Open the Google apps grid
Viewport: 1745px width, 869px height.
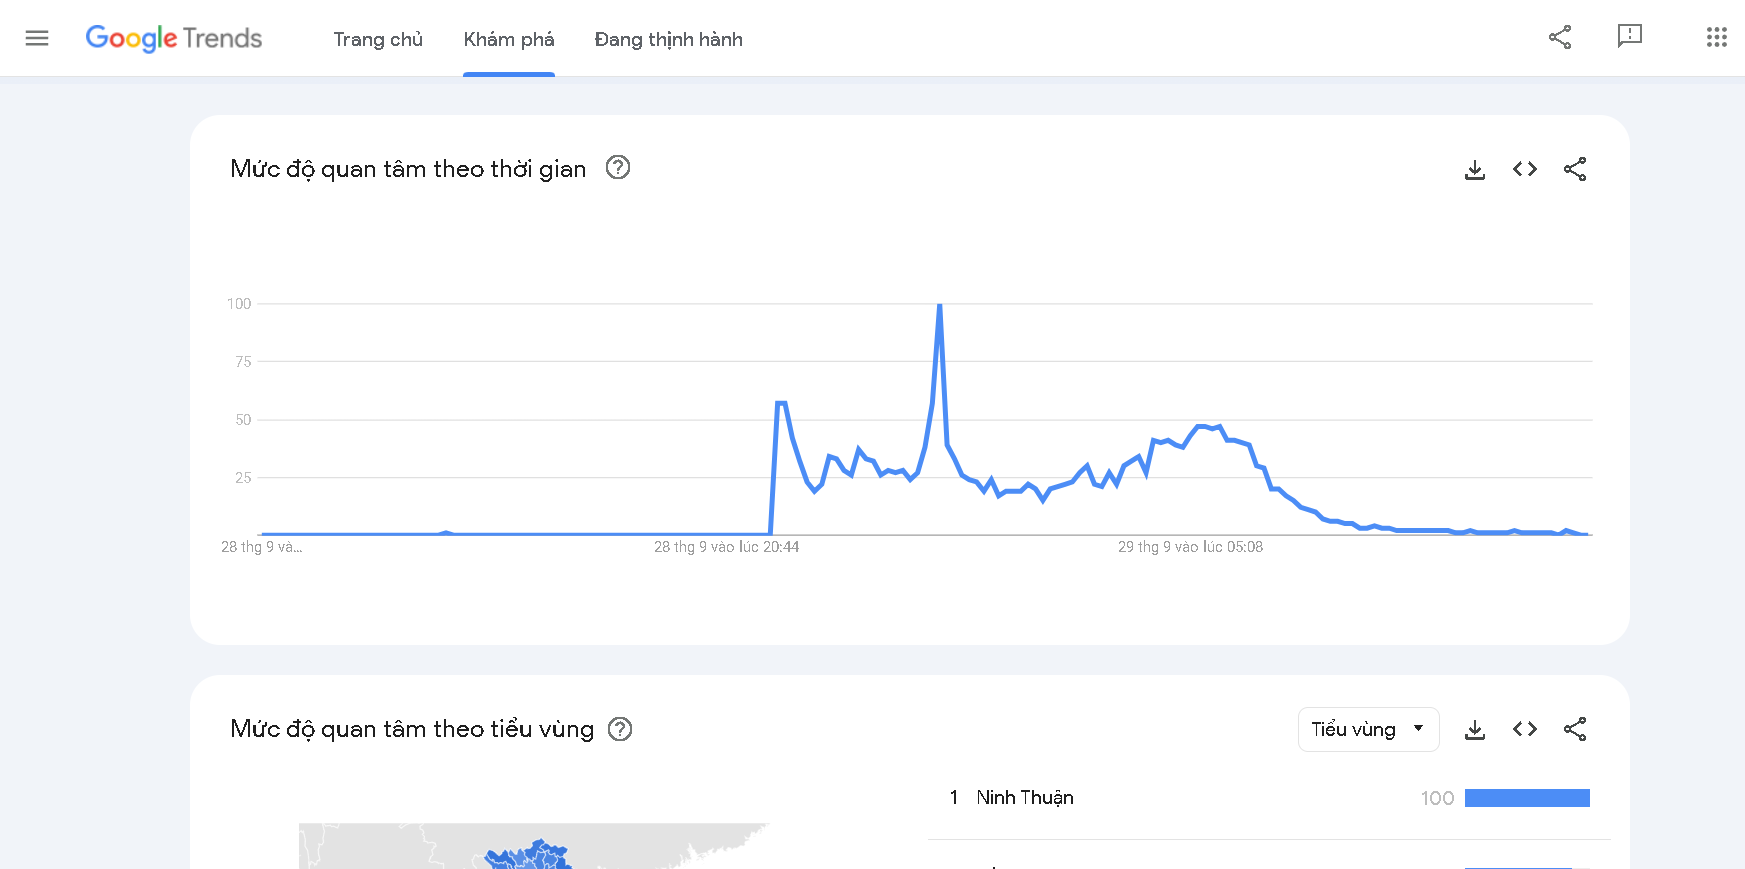point(1716,37)
